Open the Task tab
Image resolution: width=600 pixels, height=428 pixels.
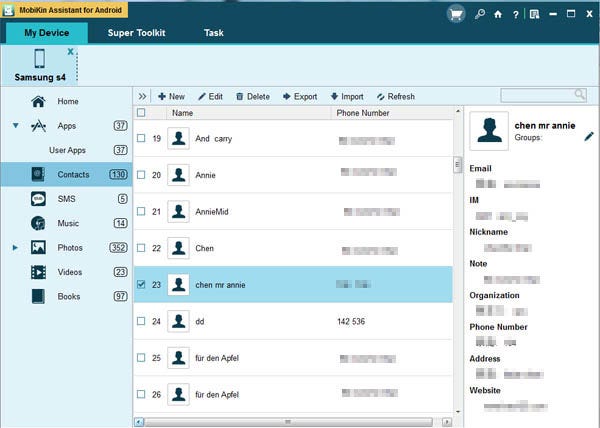(214, 33)
